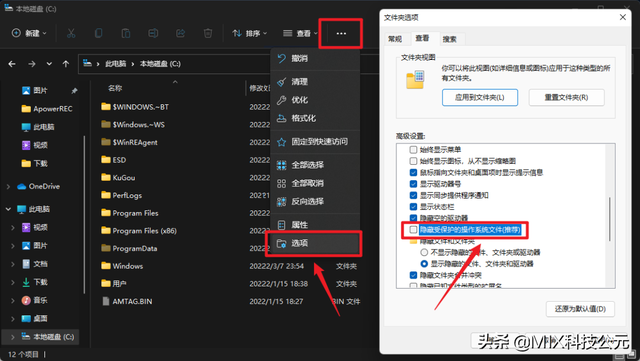Expand OneDrive in the navigation pane
Viewport: 640px width, 361px height.
click(x=8, y=187)
